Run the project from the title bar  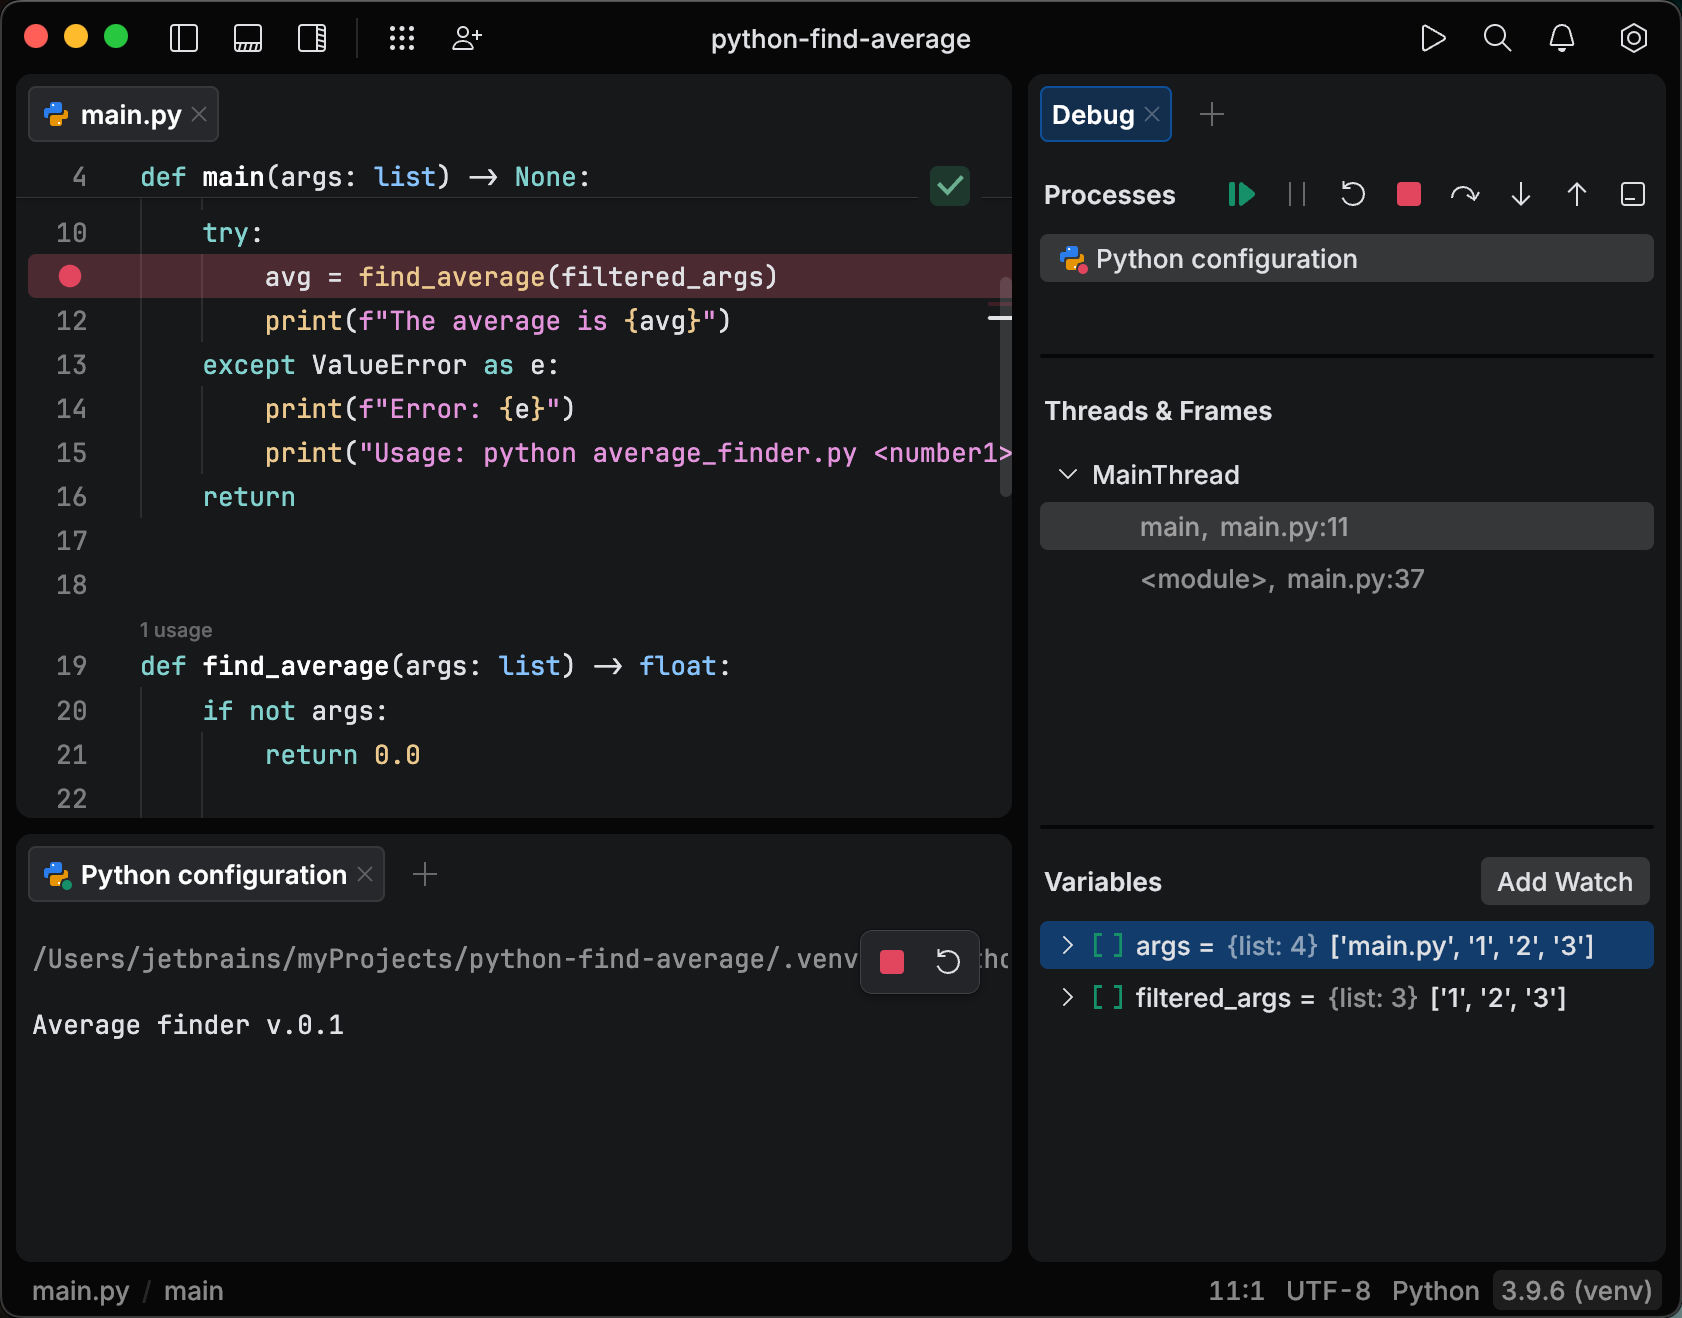pos(1433,39)
